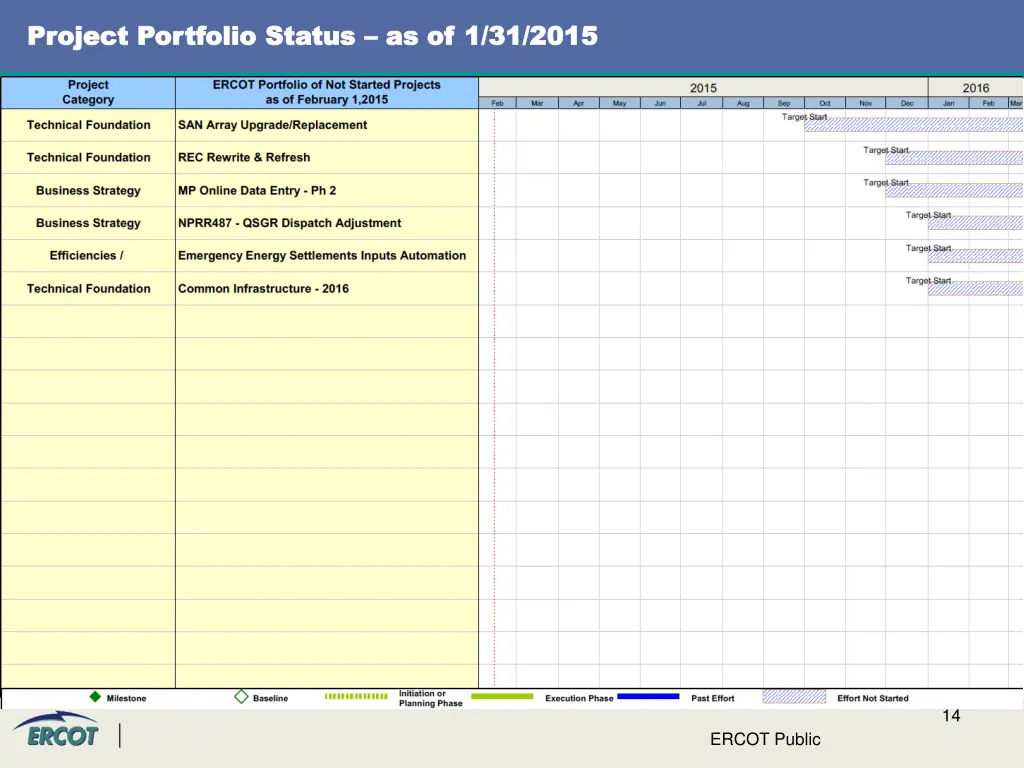
Task: Click the slide title Project Portfolio Status
Action: [312, 36]
